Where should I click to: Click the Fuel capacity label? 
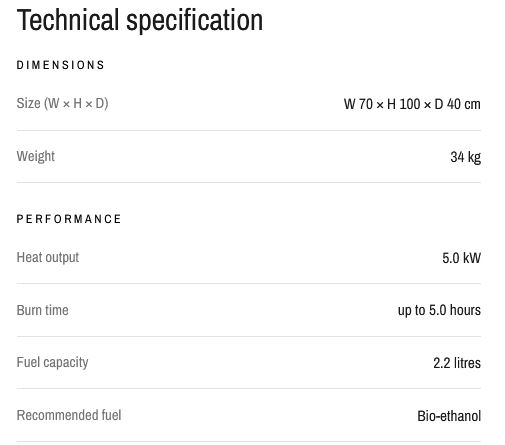(52, 362)
